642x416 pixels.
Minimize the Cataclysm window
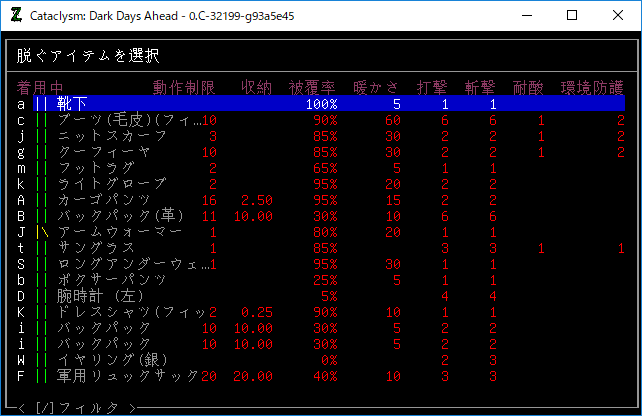[x=526, y=16]
